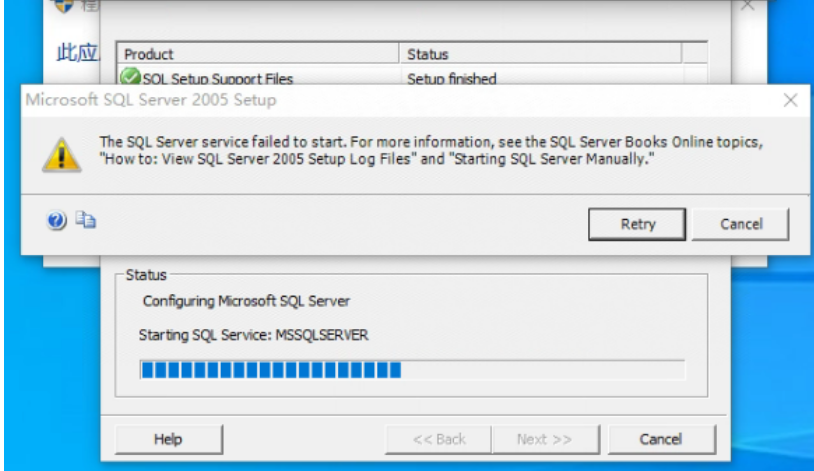Click the shield icon in the background window title

point(64,5)
